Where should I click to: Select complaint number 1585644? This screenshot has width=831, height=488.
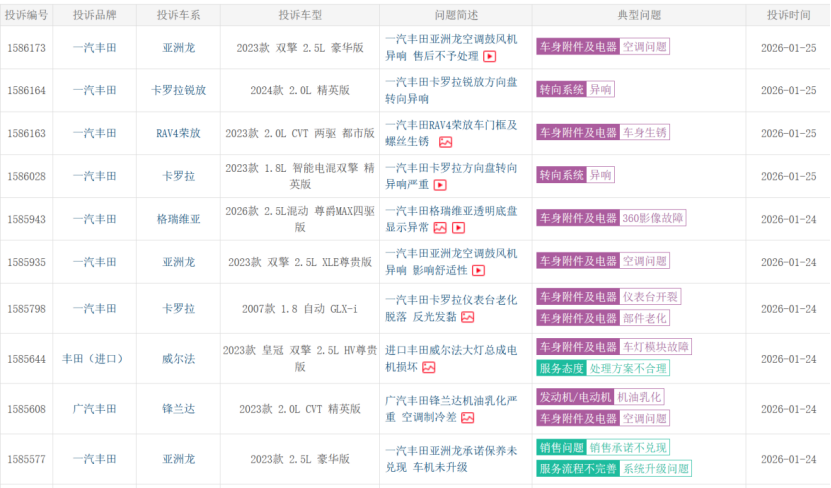(26, 359)
